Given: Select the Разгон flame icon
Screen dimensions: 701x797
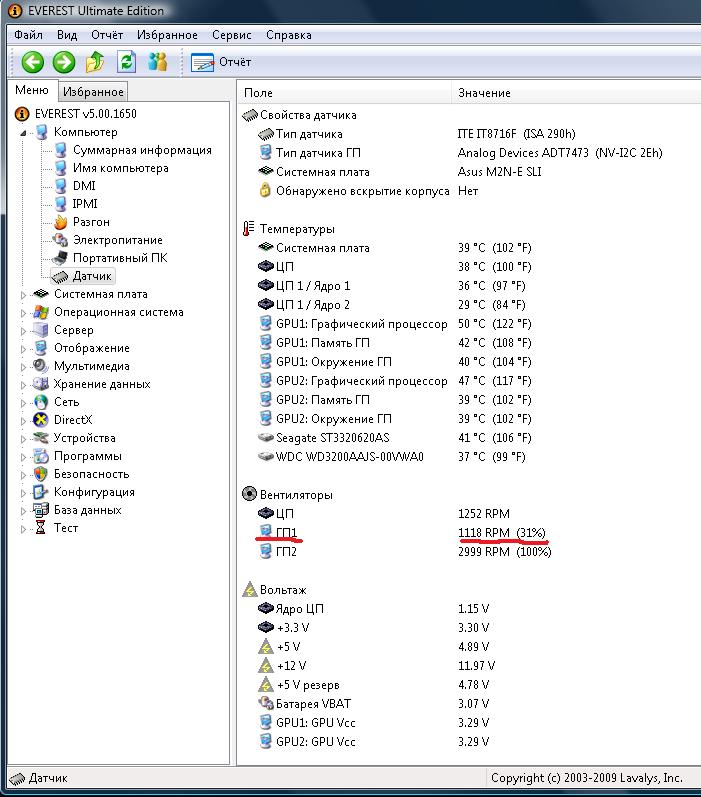Looking at the screenshot, I should [60, 222].
